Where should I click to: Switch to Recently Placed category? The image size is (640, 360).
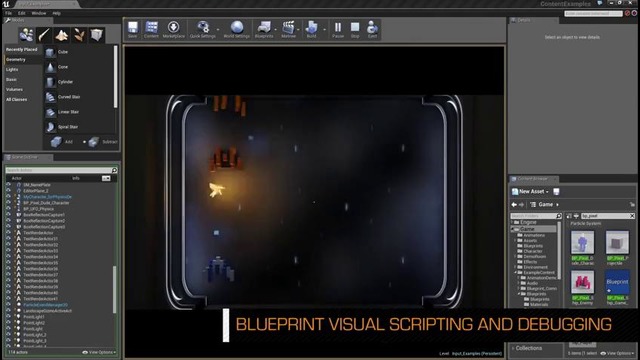(22, 49)
